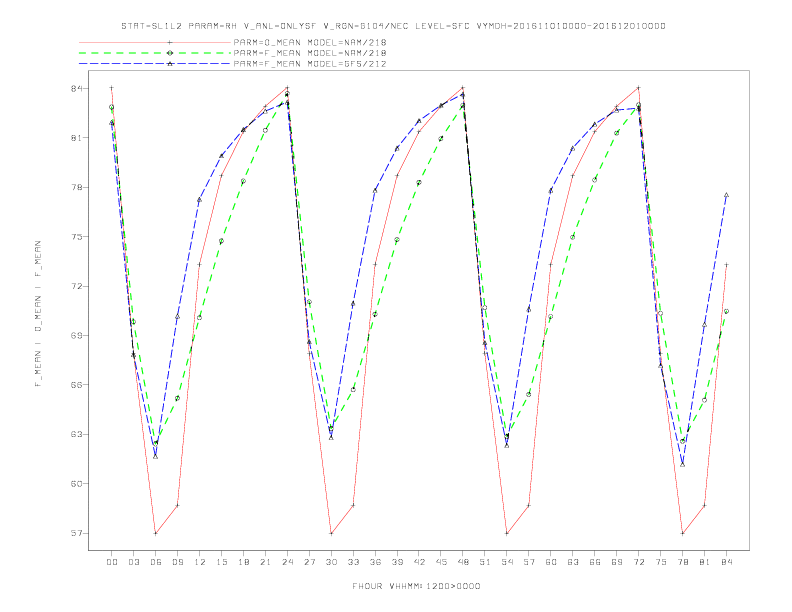Viewport: 792px width, 612px height.
Task: Click red O_MEAN minimum point at hour 06
Action: coord(156,533)
